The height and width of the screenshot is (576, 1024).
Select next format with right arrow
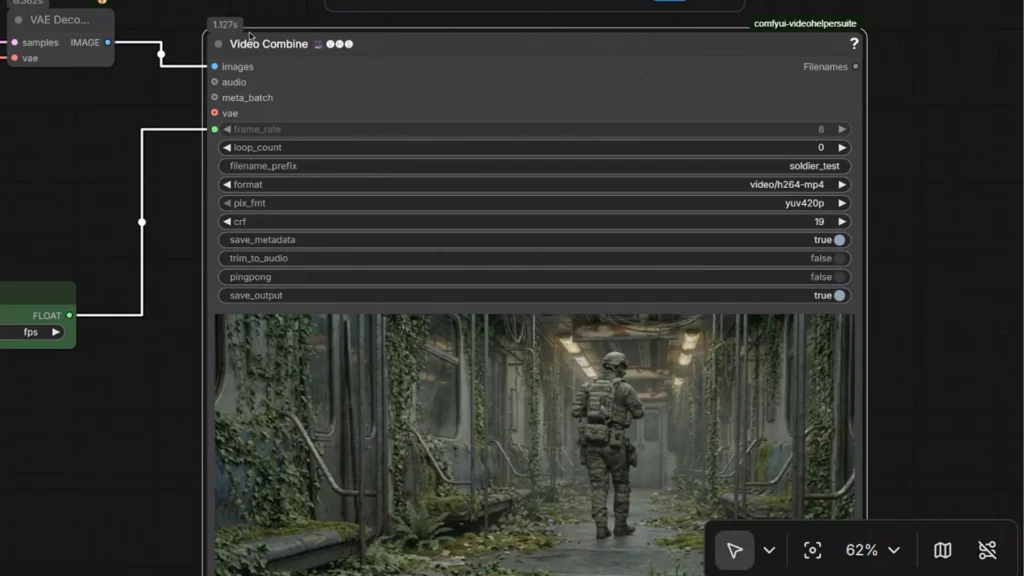(x=842, y=185)
